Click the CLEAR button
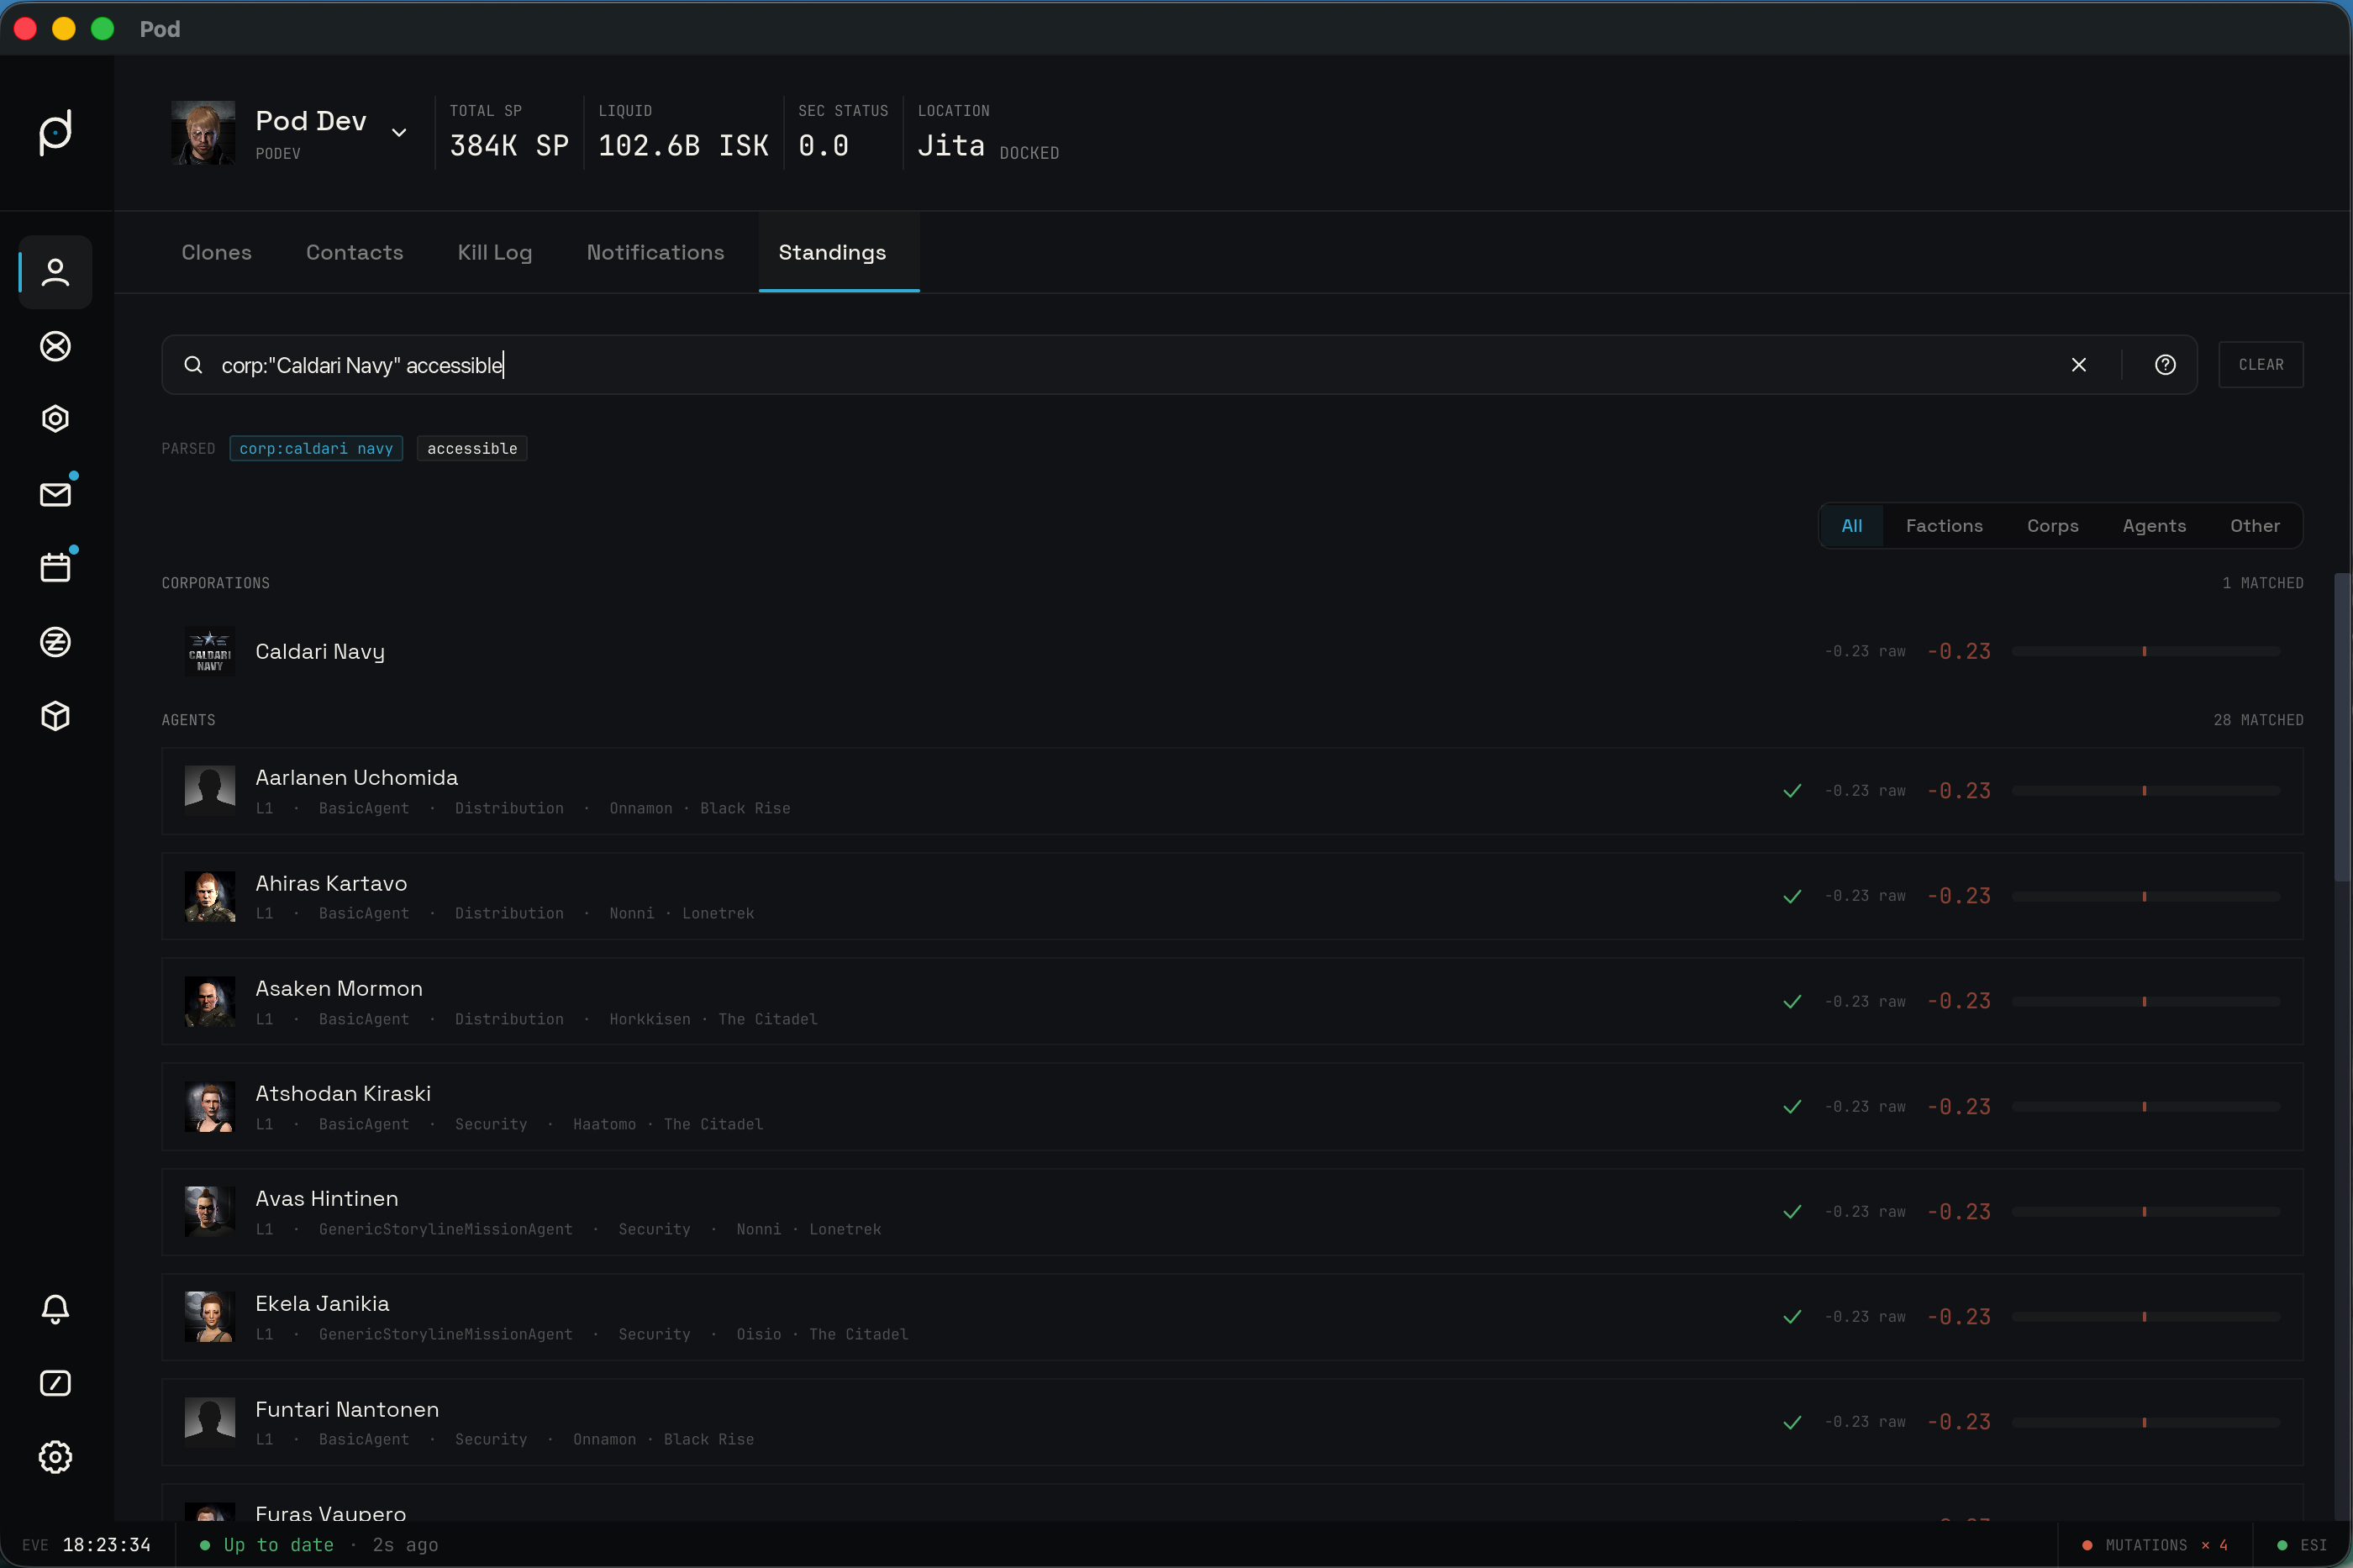 [x=2261, y=365]
